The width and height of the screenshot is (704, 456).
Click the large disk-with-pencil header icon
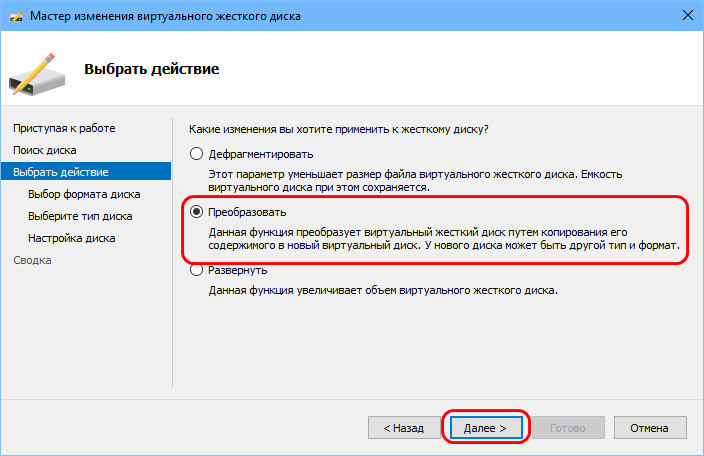[37, 74]
